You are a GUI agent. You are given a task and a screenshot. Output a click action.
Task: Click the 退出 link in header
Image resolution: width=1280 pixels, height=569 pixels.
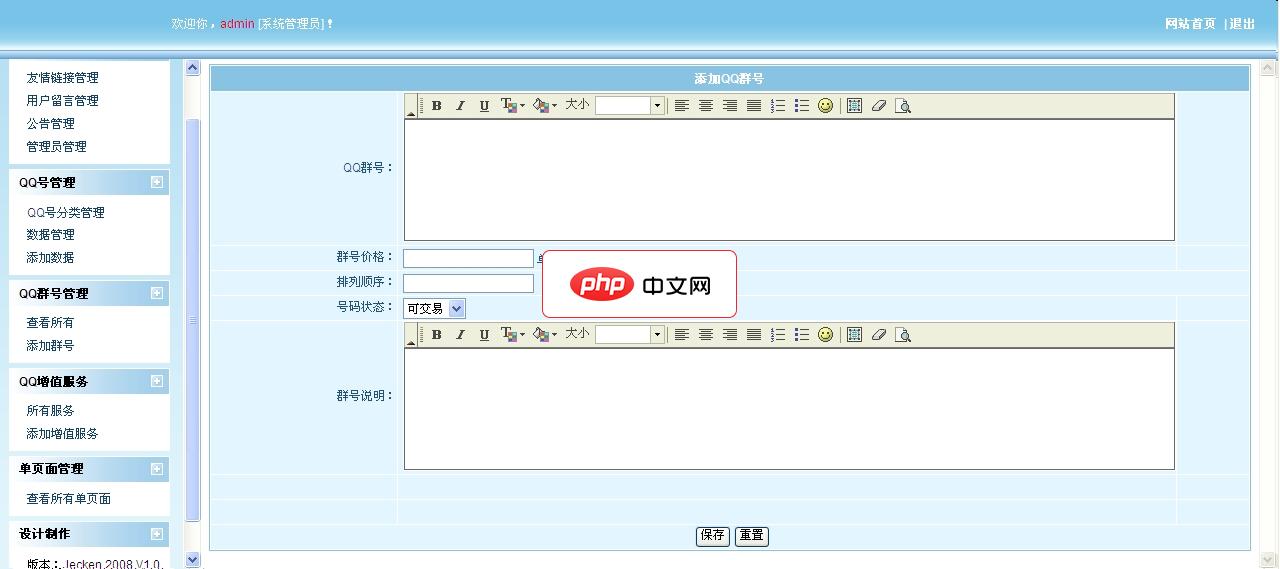pos(1242,24)
